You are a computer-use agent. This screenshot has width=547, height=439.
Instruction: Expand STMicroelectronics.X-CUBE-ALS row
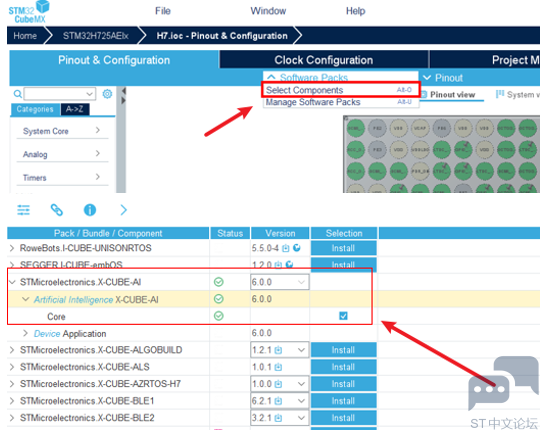pyautogui.click(x=12, y=367)
